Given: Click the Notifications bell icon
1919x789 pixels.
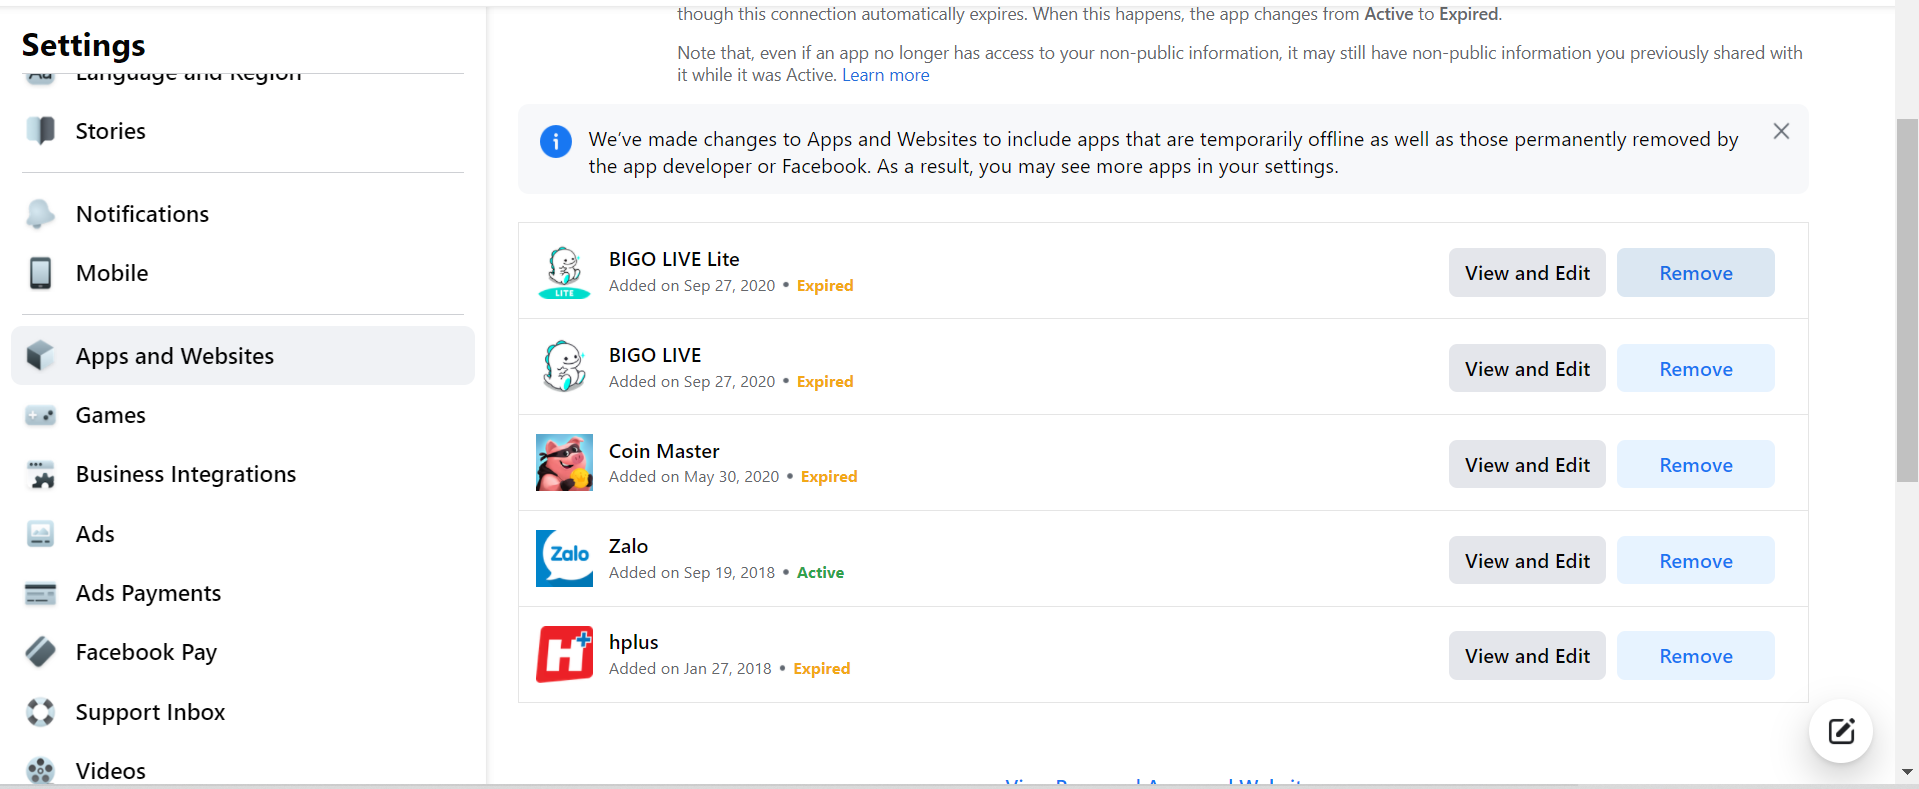Looking at the screenshot, I should 41,214.
